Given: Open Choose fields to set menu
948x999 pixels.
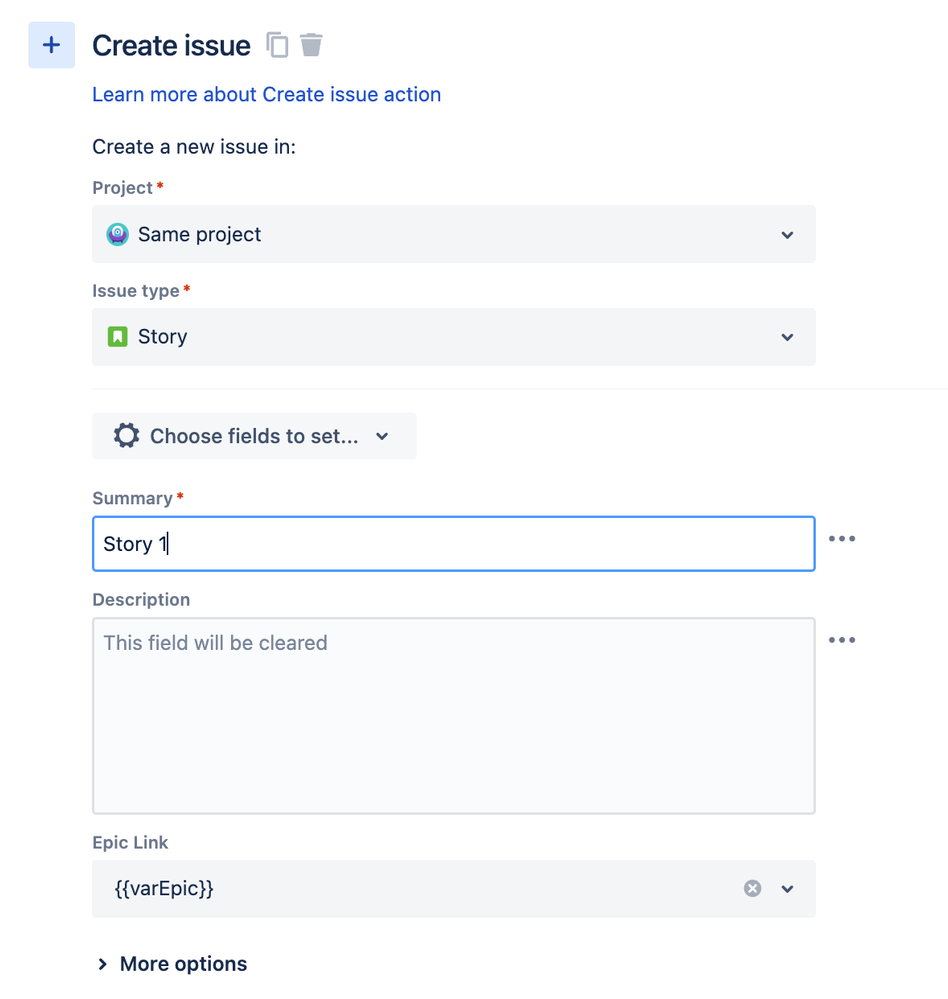Looking at the screenshot, I should [254, 436].
